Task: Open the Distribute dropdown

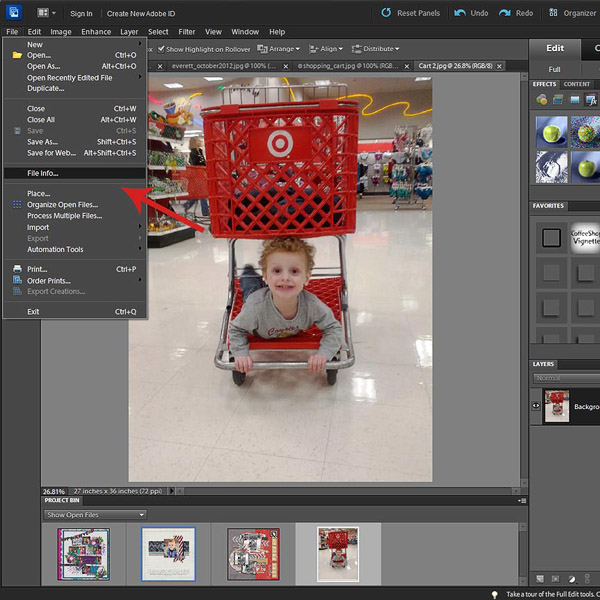Action: [x=375, y=49]
